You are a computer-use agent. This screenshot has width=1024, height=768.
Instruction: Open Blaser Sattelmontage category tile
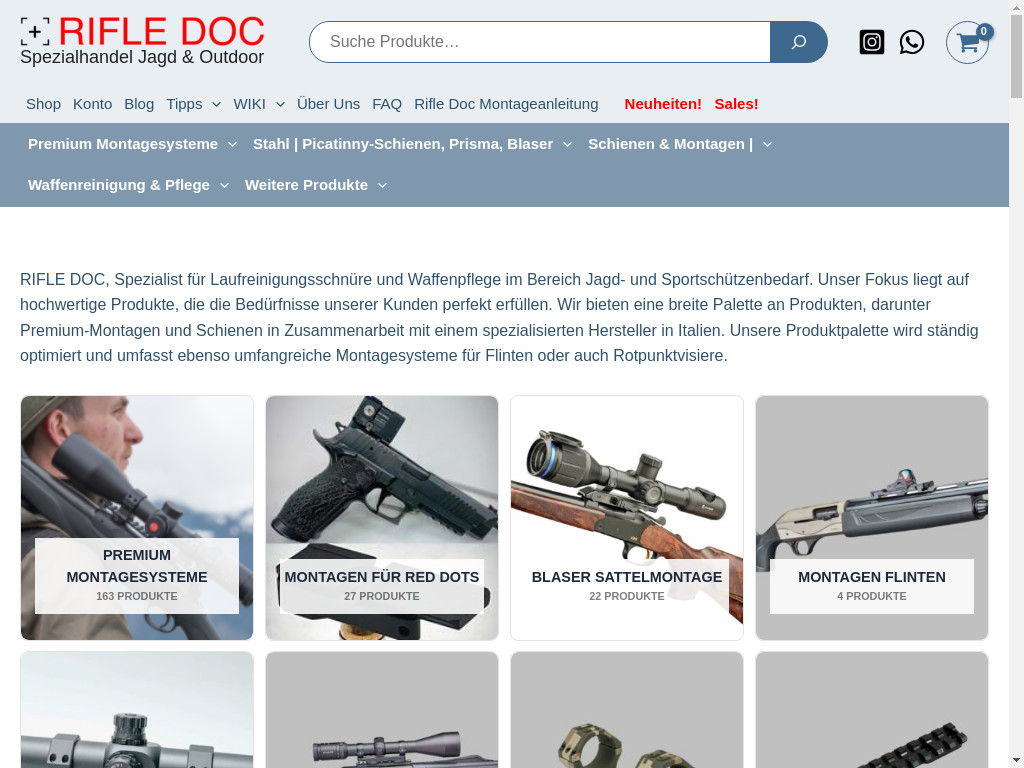pos(627,518)
